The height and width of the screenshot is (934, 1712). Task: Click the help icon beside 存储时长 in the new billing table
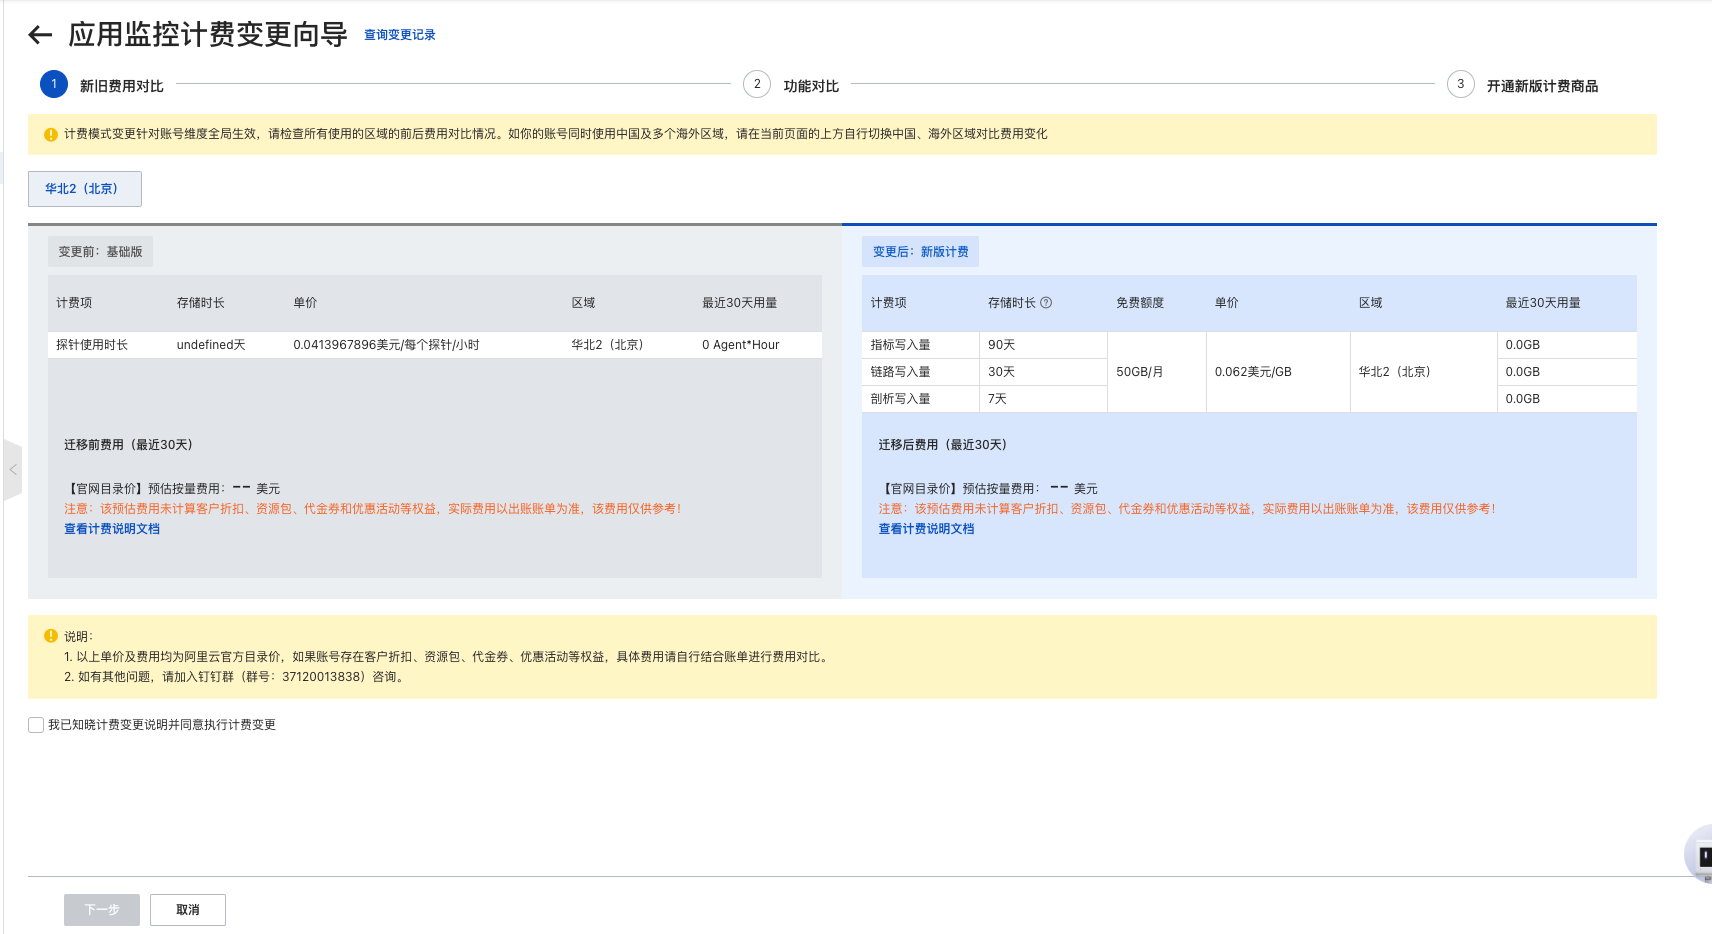click(1046, 303)
